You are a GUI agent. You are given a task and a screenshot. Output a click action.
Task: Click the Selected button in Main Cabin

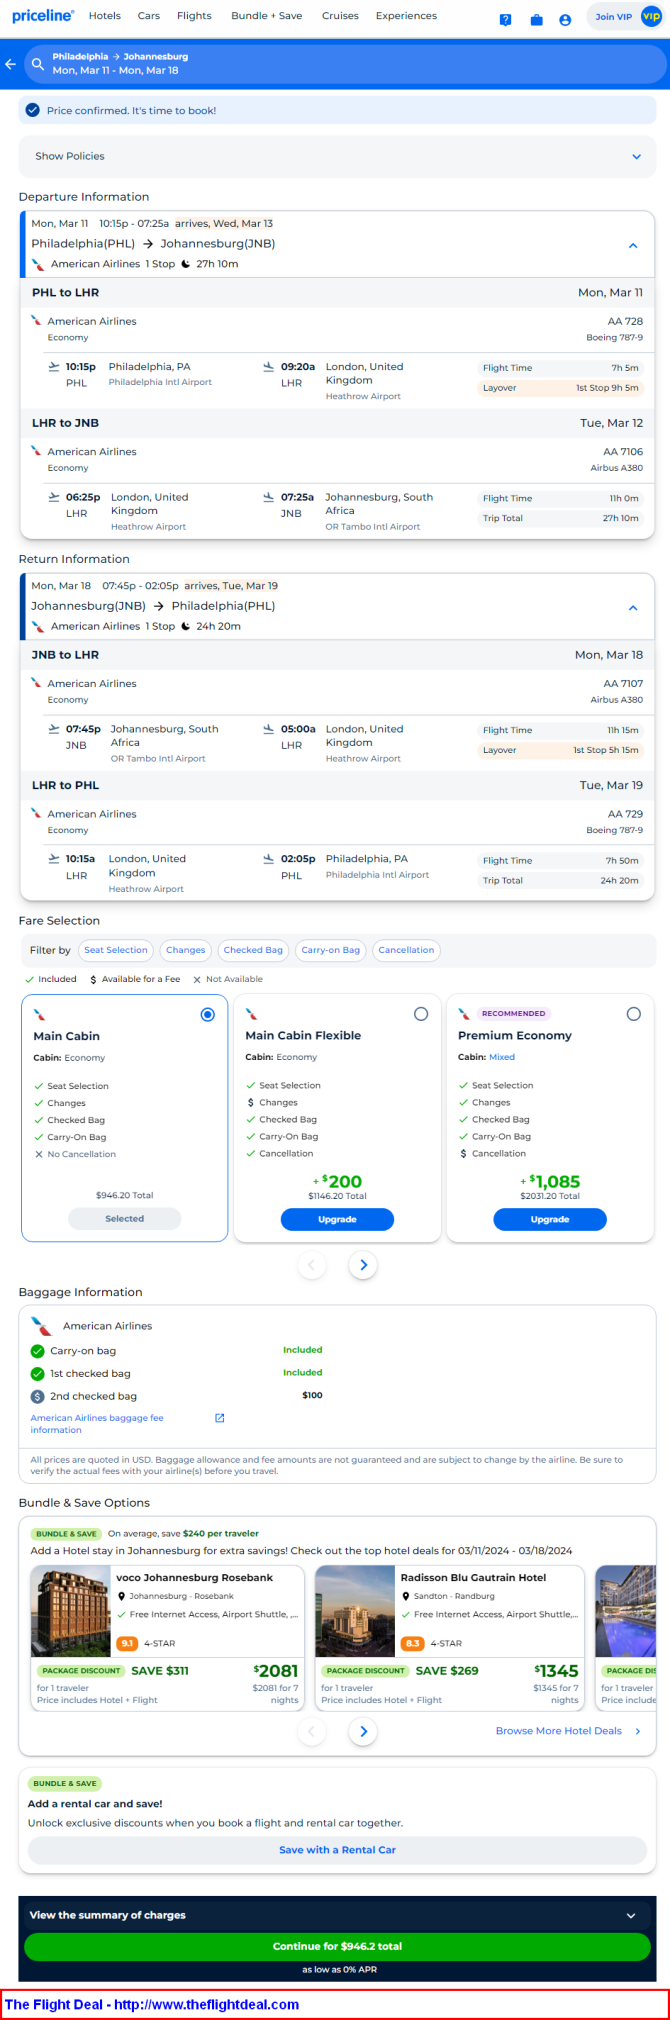tap(125, 1219)
